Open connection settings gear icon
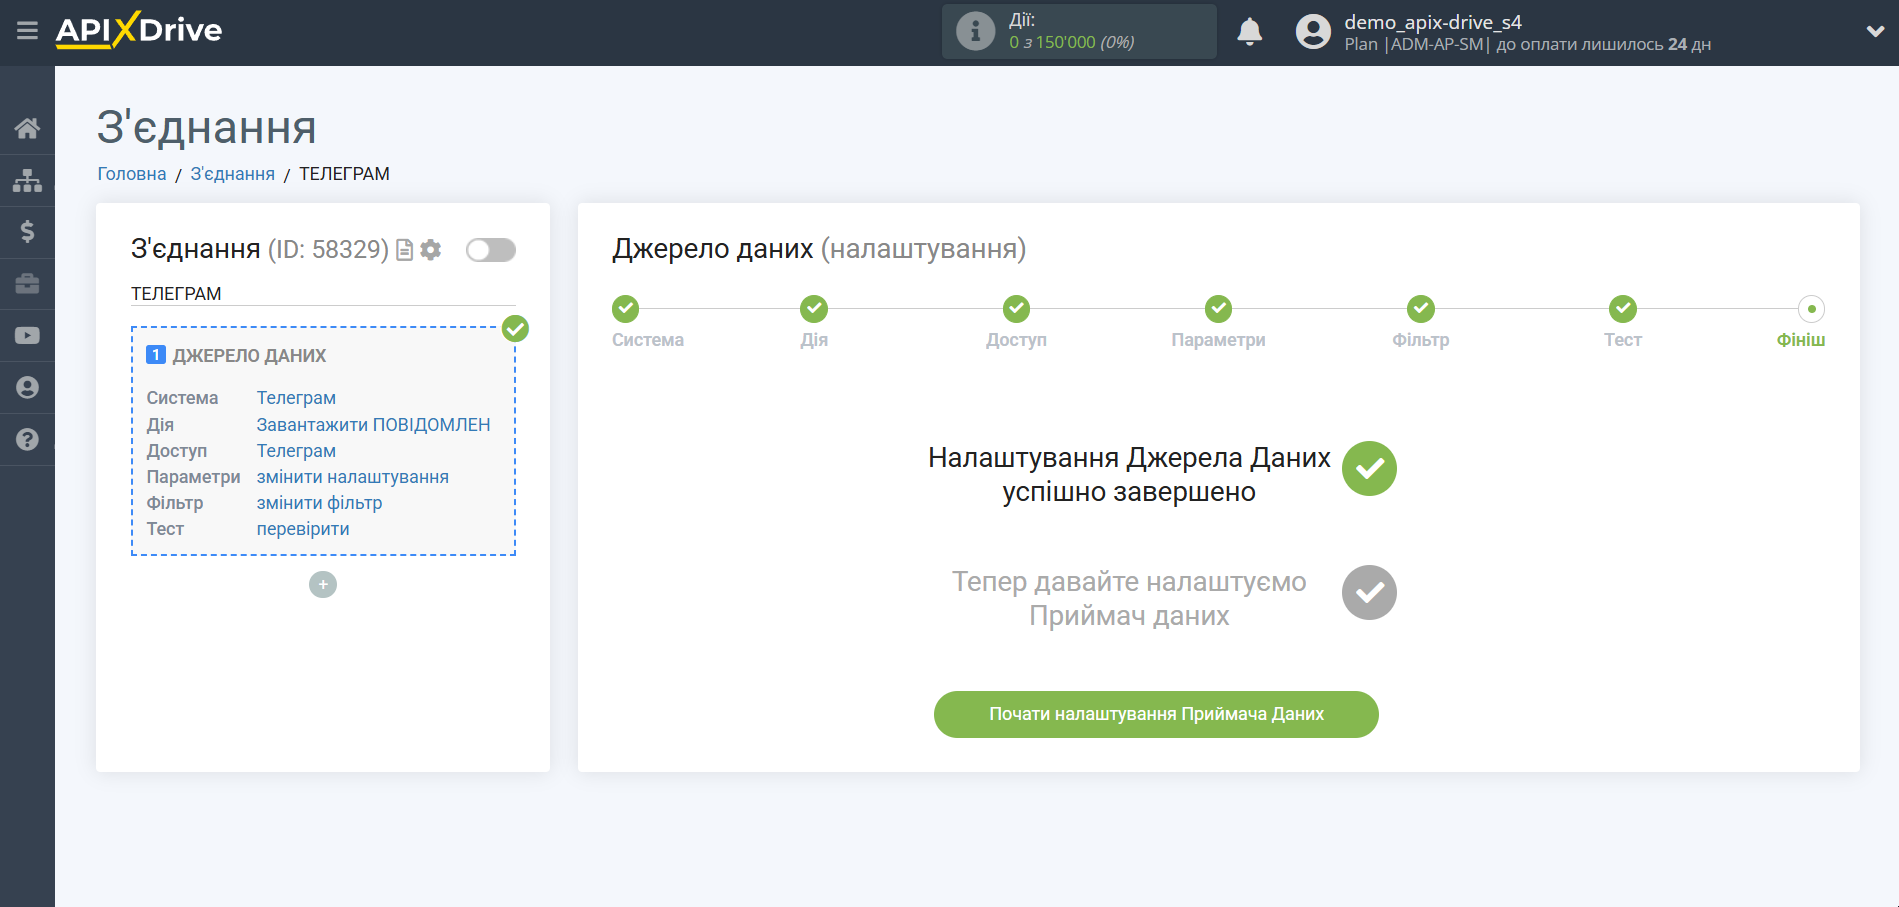This screenshot has height=907, width=1899. coord(430,250)
